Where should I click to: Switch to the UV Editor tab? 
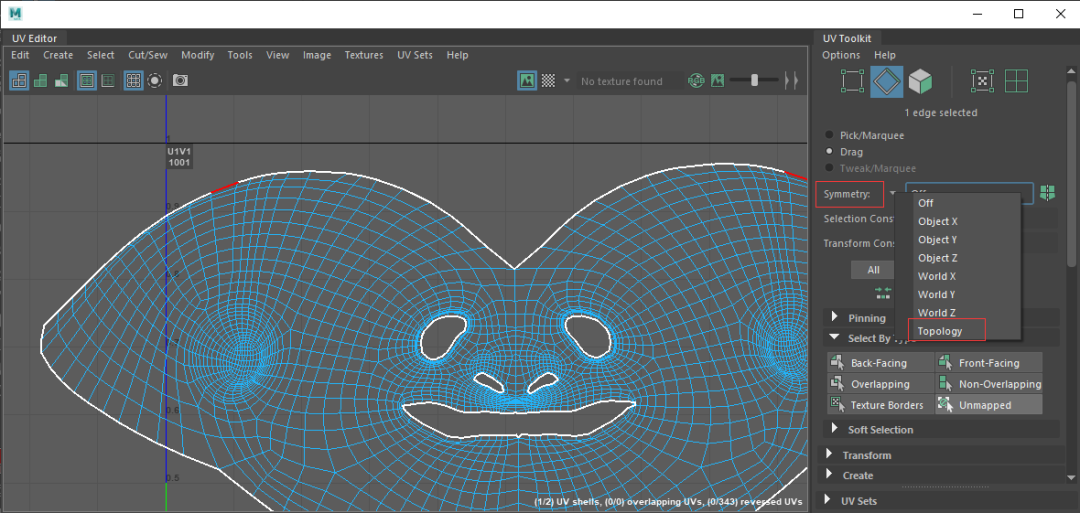(x=34, y=39)
